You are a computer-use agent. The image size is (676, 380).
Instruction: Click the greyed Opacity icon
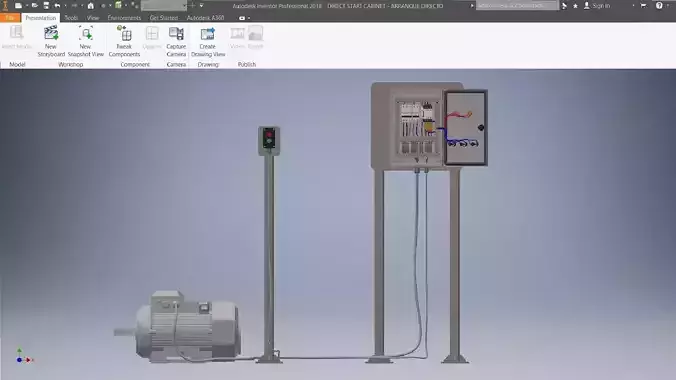click(152, 33)
